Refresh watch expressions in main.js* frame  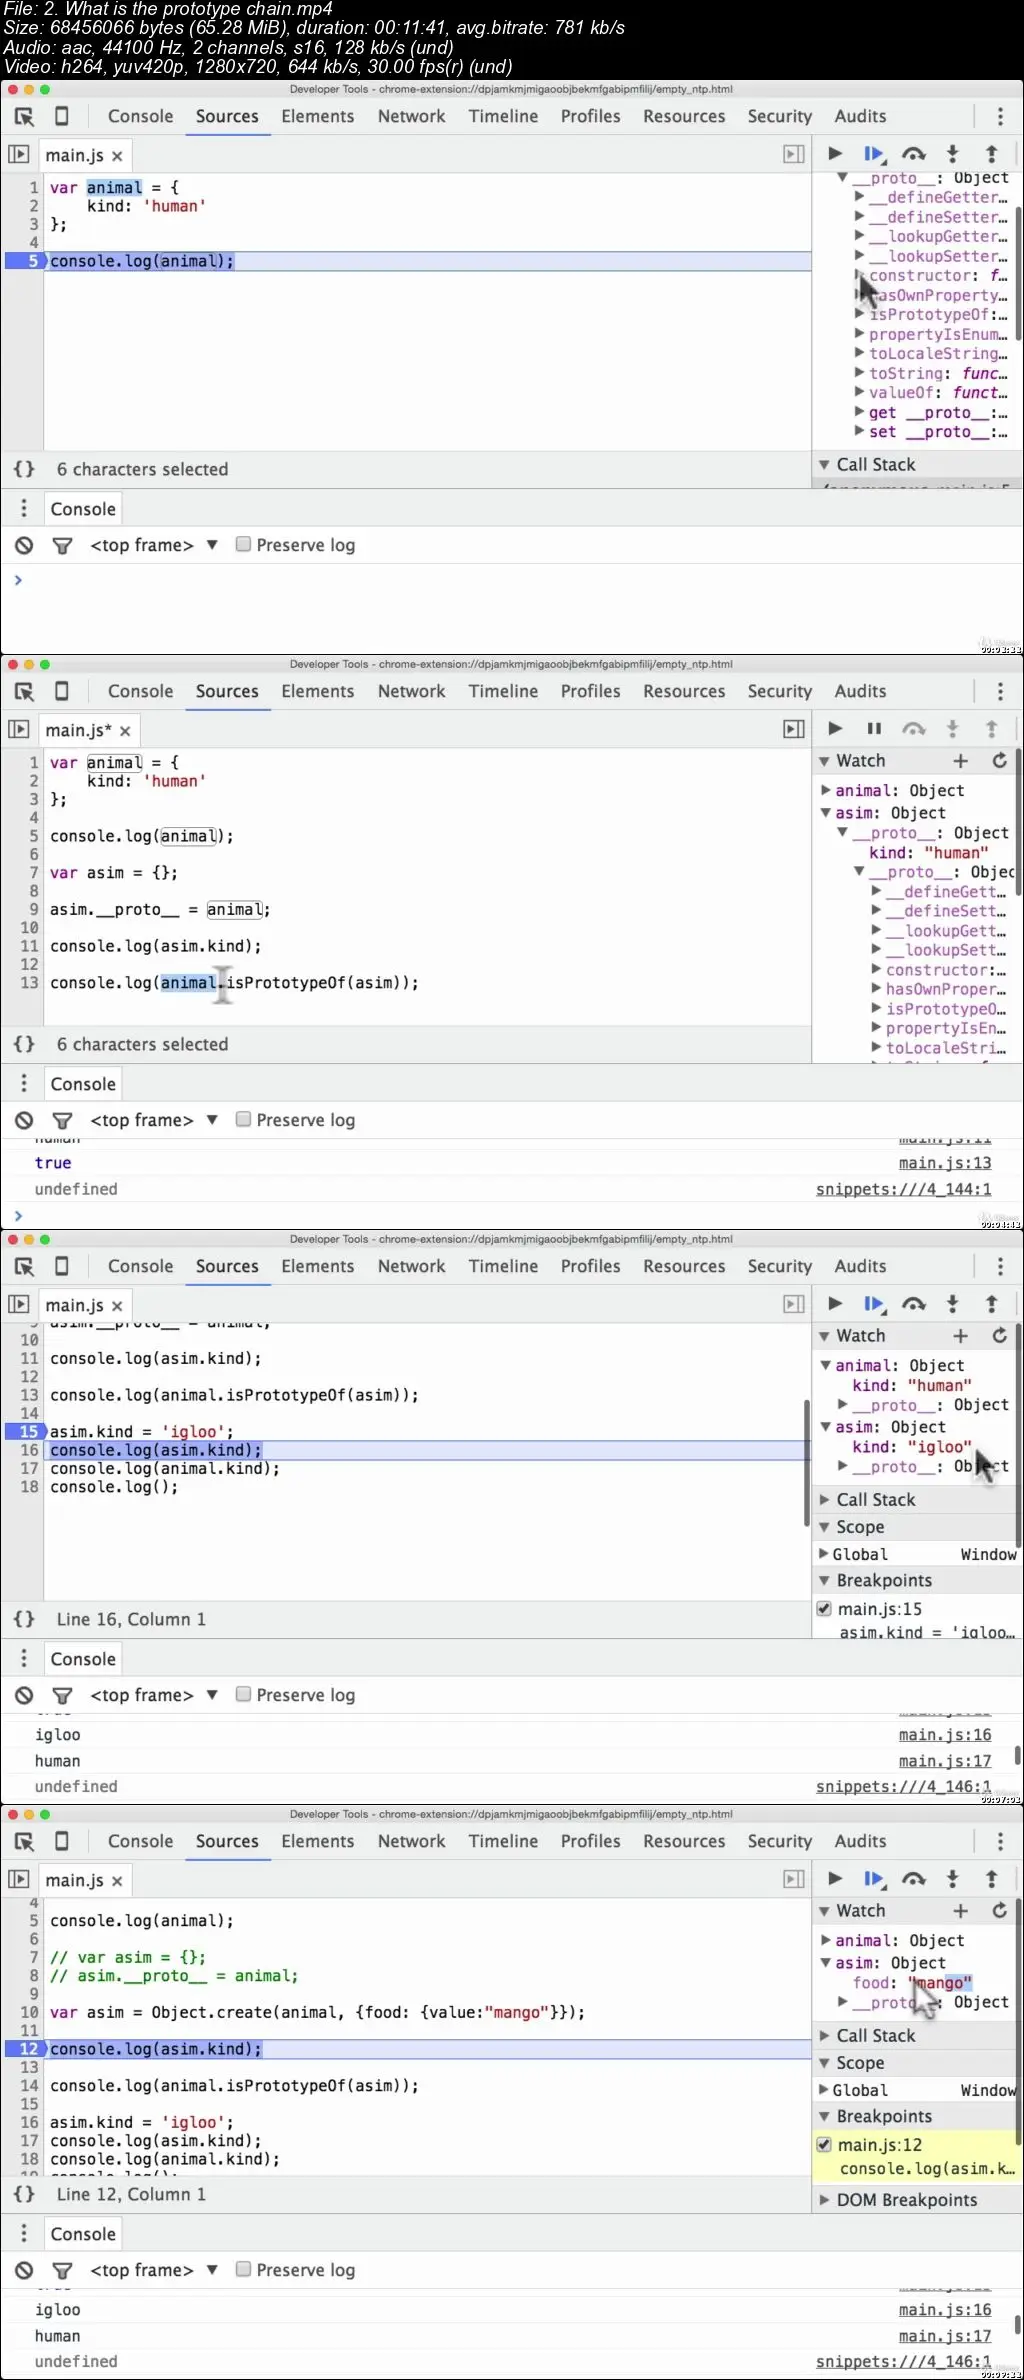(x=999, y=760)
